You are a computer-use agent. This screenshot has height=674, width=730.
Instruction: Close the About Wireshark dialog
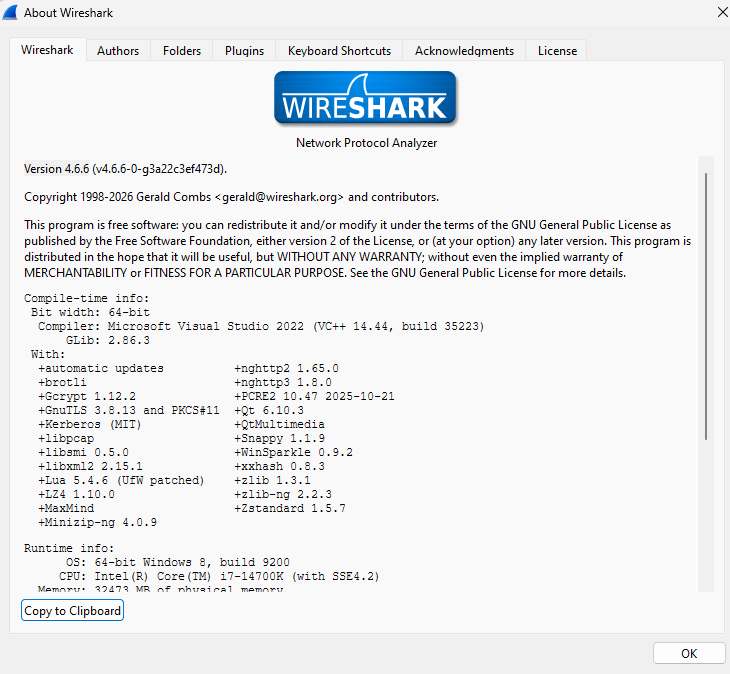721,12
